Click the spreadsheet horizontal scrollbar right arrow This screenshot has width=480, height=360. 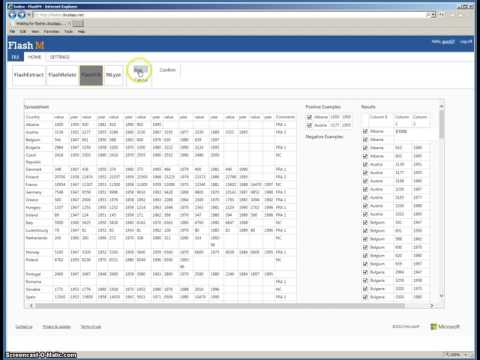click(432, 306)
